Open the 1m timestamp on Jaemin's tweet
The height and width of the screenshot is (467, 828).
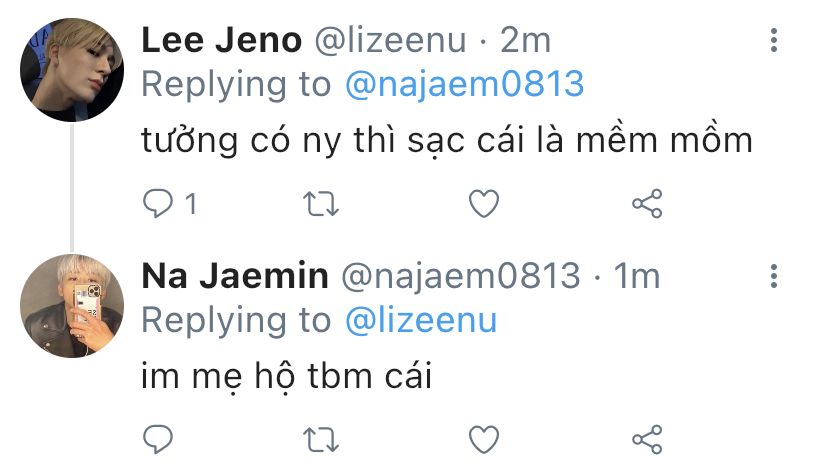(x=636, y=276)
